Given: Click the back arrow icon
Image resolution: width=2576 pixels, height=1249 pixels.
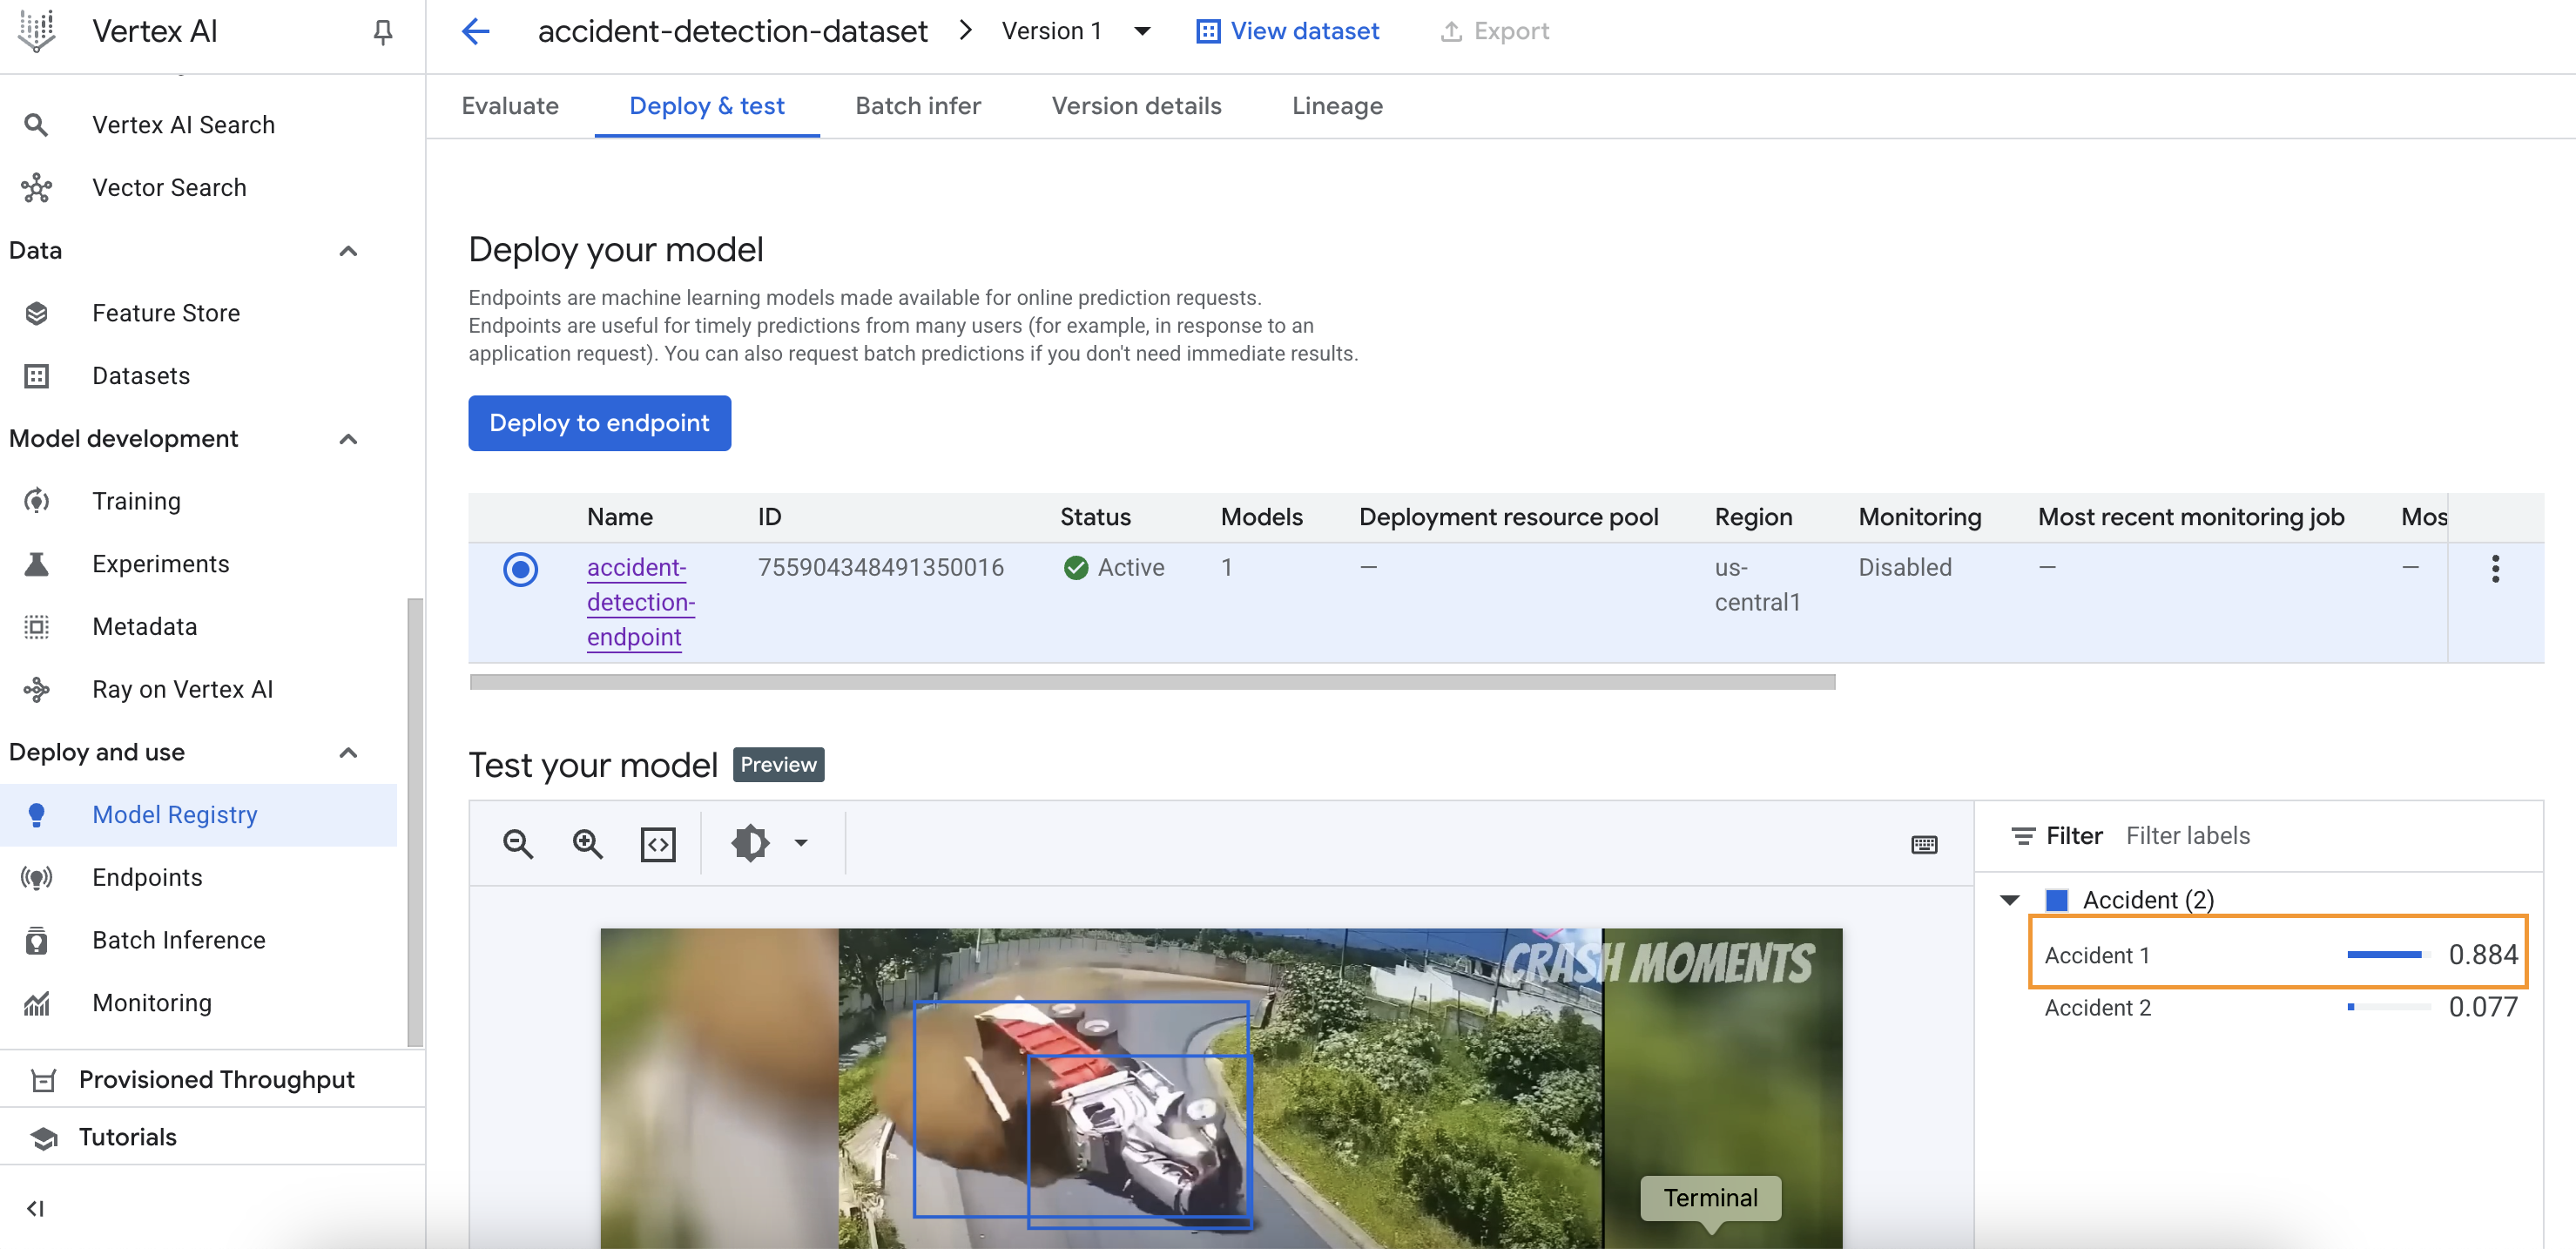Looking at the screenshot, I should point(476,32).
